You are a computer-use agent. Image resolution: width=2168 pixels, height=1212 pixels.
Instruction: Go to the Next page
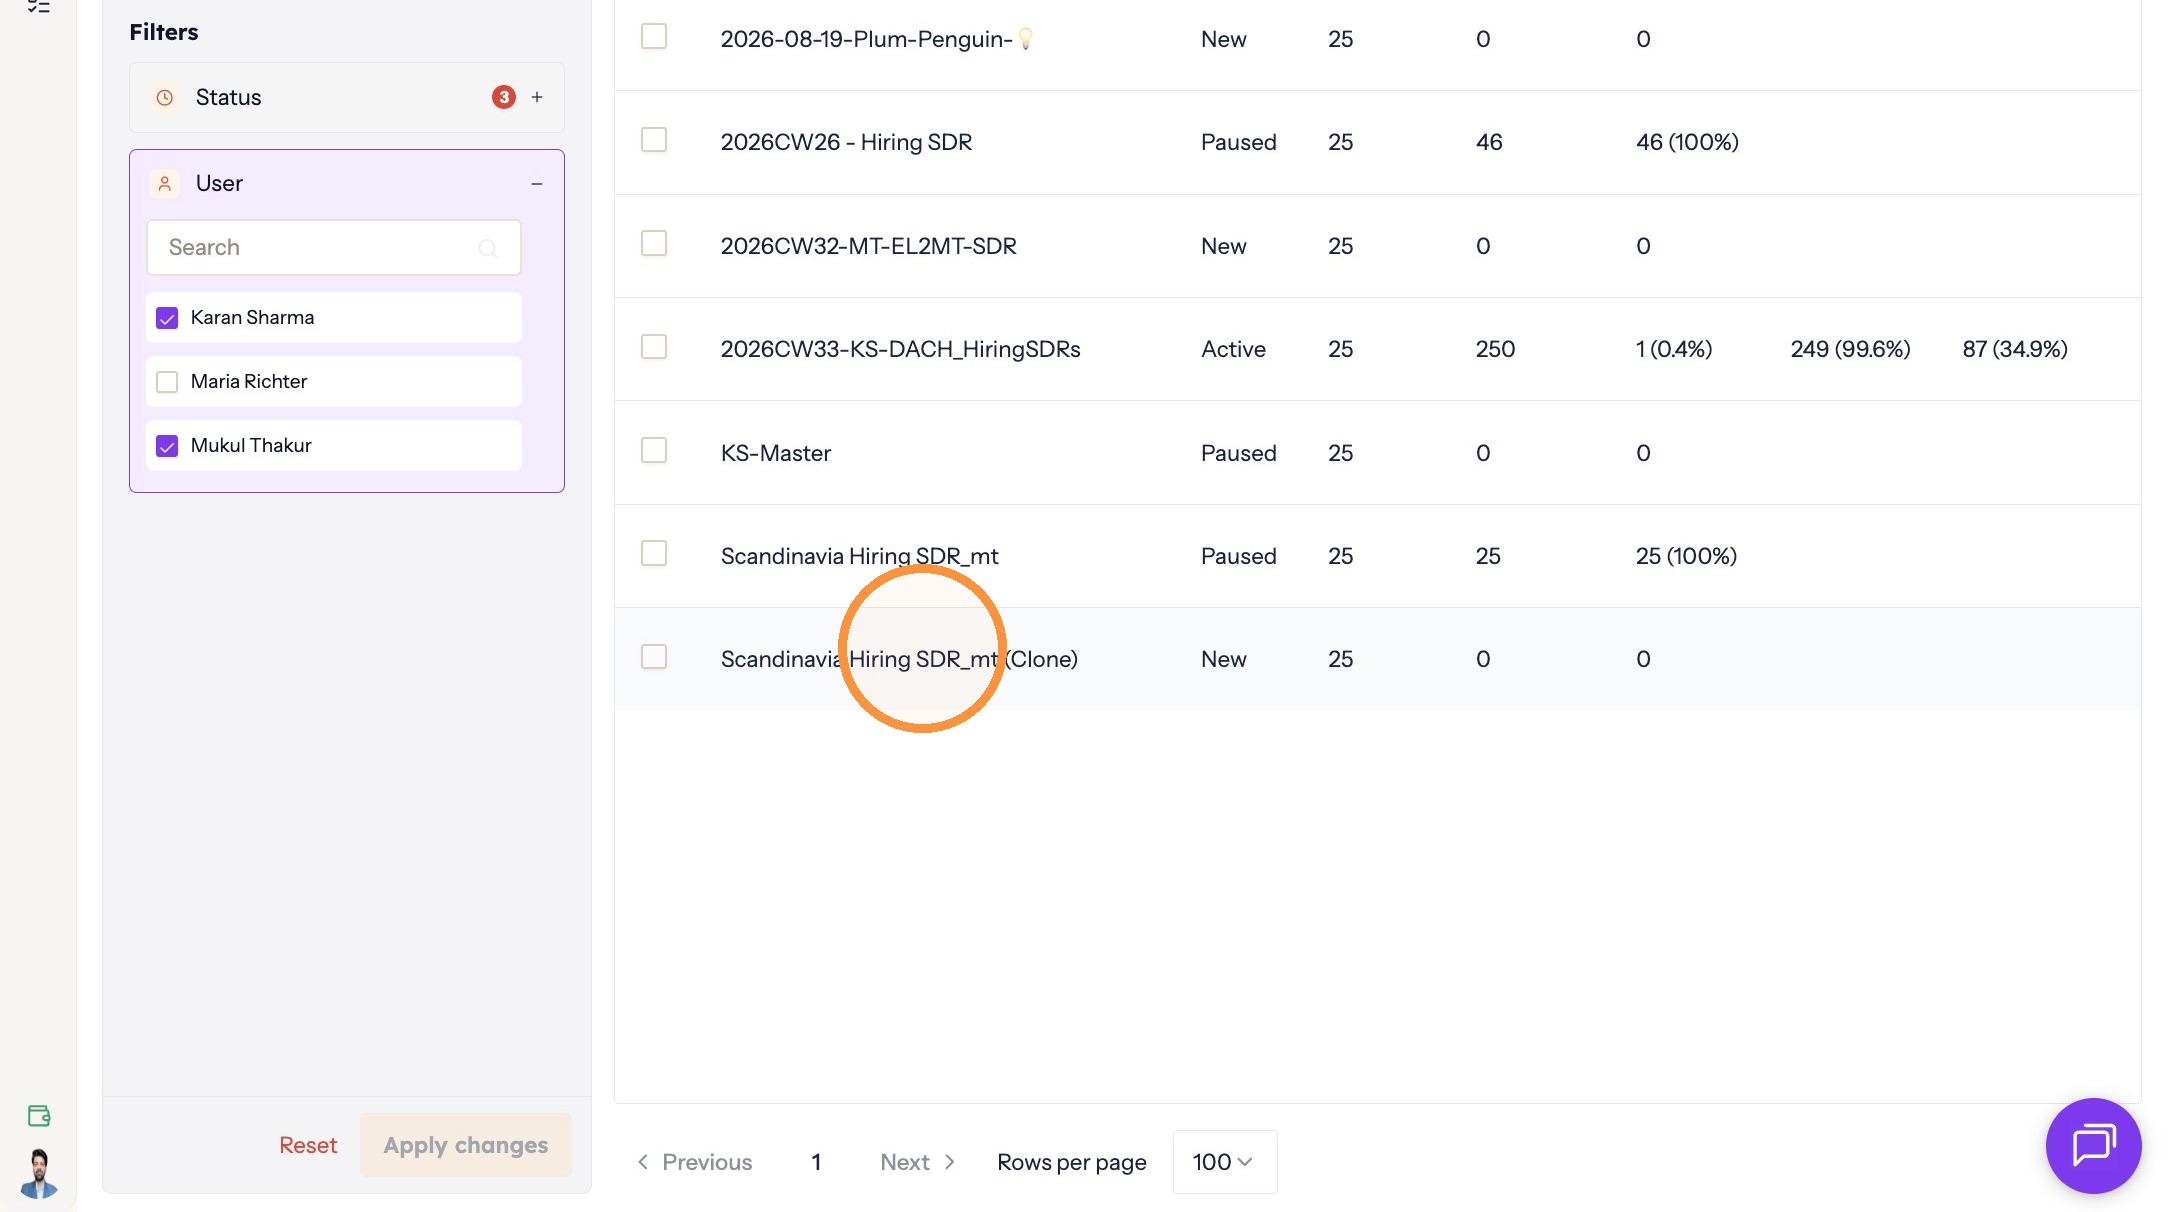click(x=917, y=1162)
